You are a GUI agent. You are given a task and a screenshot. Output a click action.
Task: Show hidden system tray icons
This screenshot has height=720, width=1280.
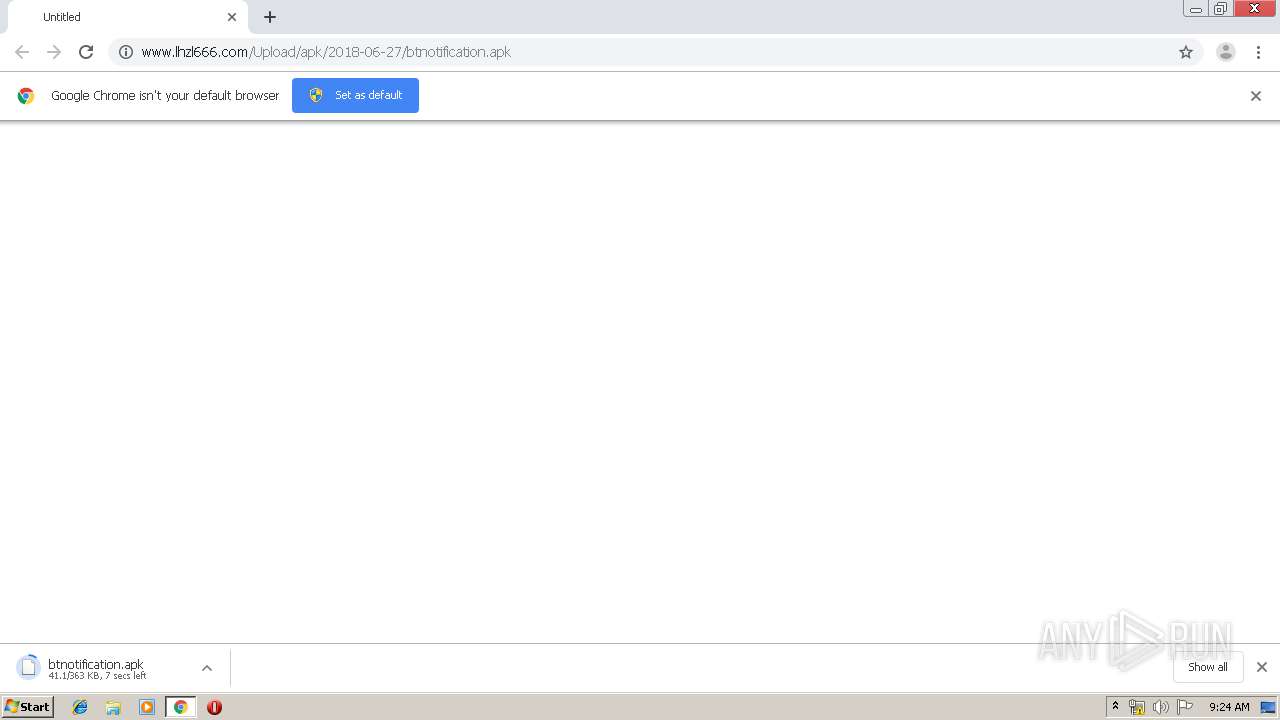click(x=1116, y=707)
